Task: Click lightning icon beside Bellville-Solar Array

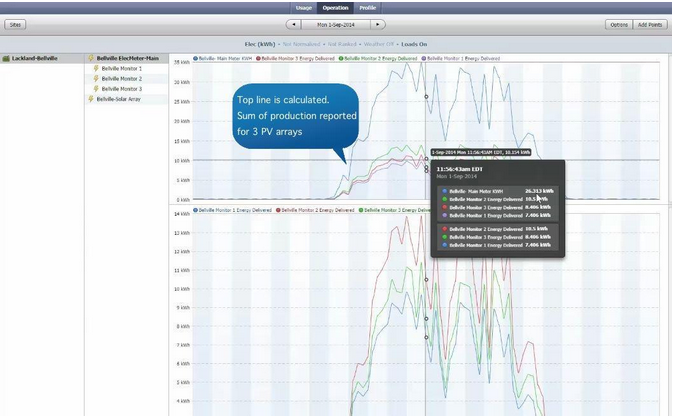Action: [x=91, y=99]
